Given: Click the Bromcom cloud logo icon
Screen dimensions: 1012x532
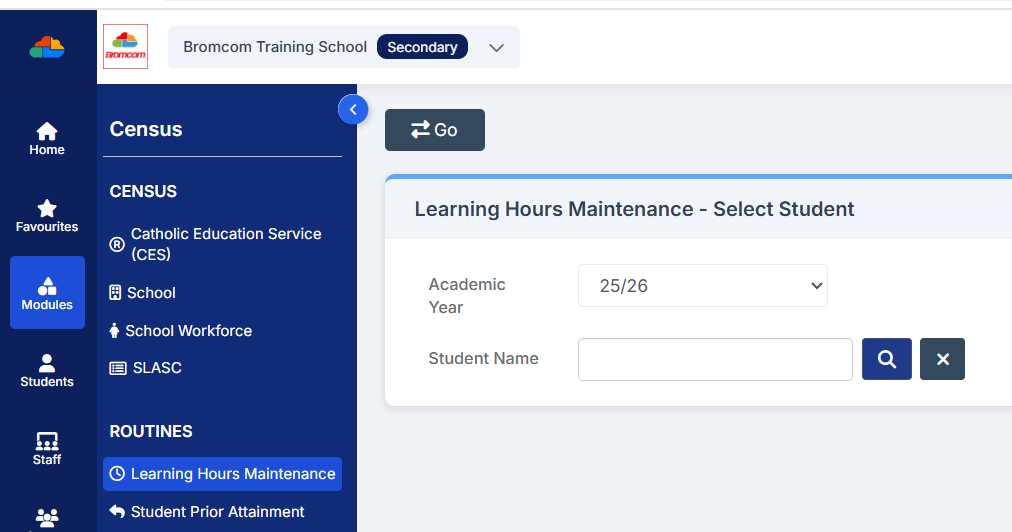Looking at the screenshot, I should 47,46.
